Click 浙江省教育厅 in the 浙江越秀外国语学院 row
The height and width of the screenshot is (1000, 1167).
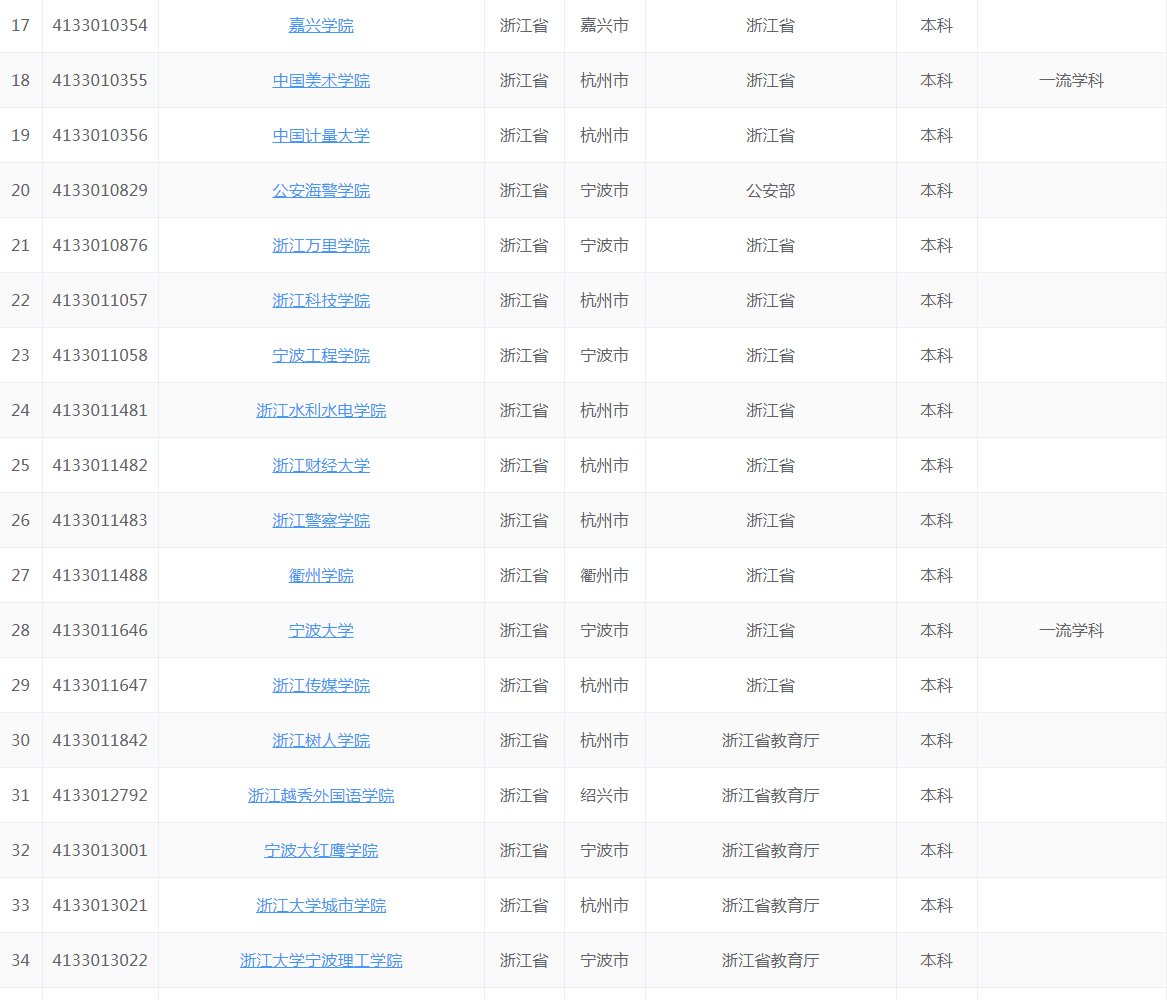770,796
